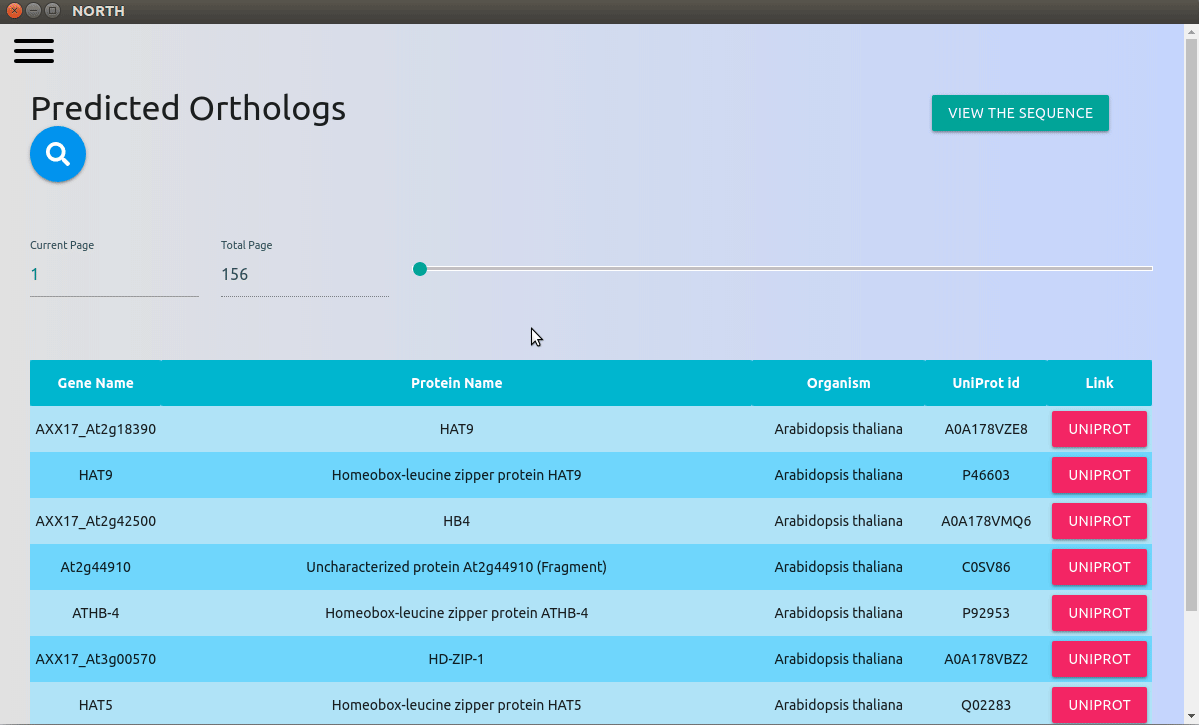Click the vertical scrollbar thumb
Screen dimensions: 1199x725
point(1191,325)
